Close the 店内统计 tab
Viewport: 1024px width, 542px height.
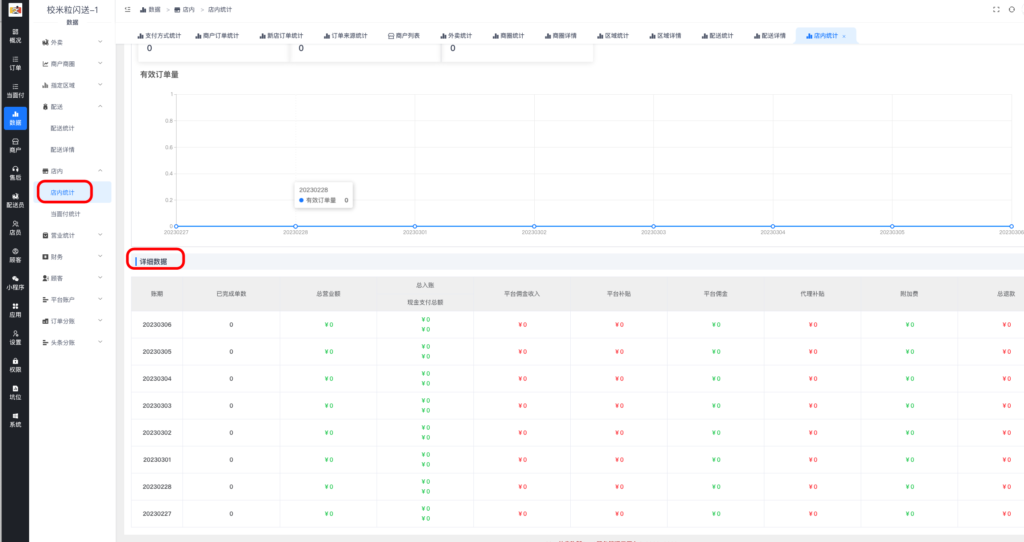[x=845, y=36]
